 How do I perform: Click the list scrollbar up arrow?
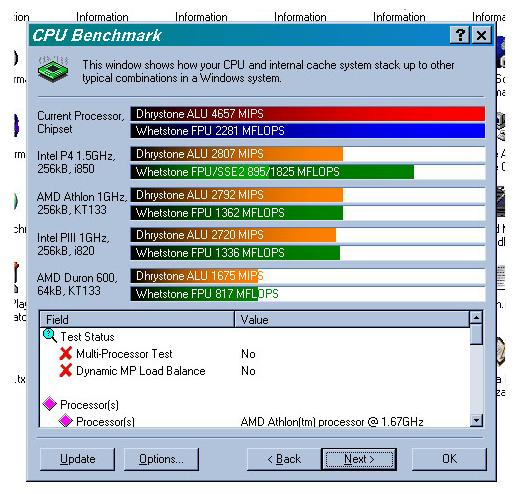[x=476, y=318]
